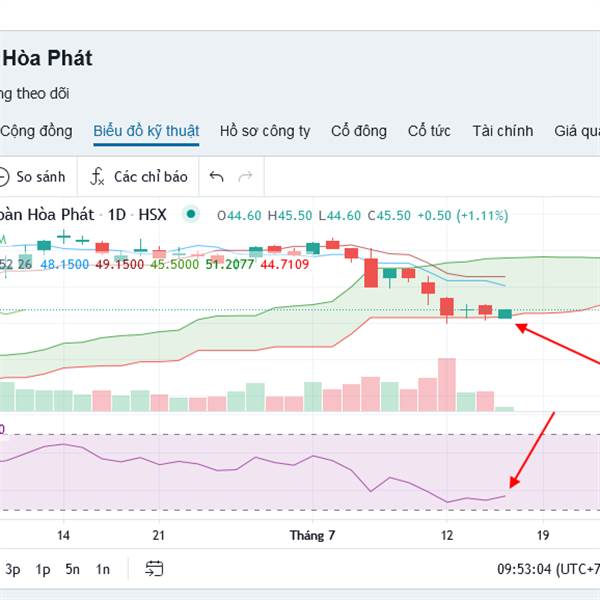The width and height of the screenshot is (600, 600).
Task: Click the 44.7109 indicator value
Action: [285, 264]
